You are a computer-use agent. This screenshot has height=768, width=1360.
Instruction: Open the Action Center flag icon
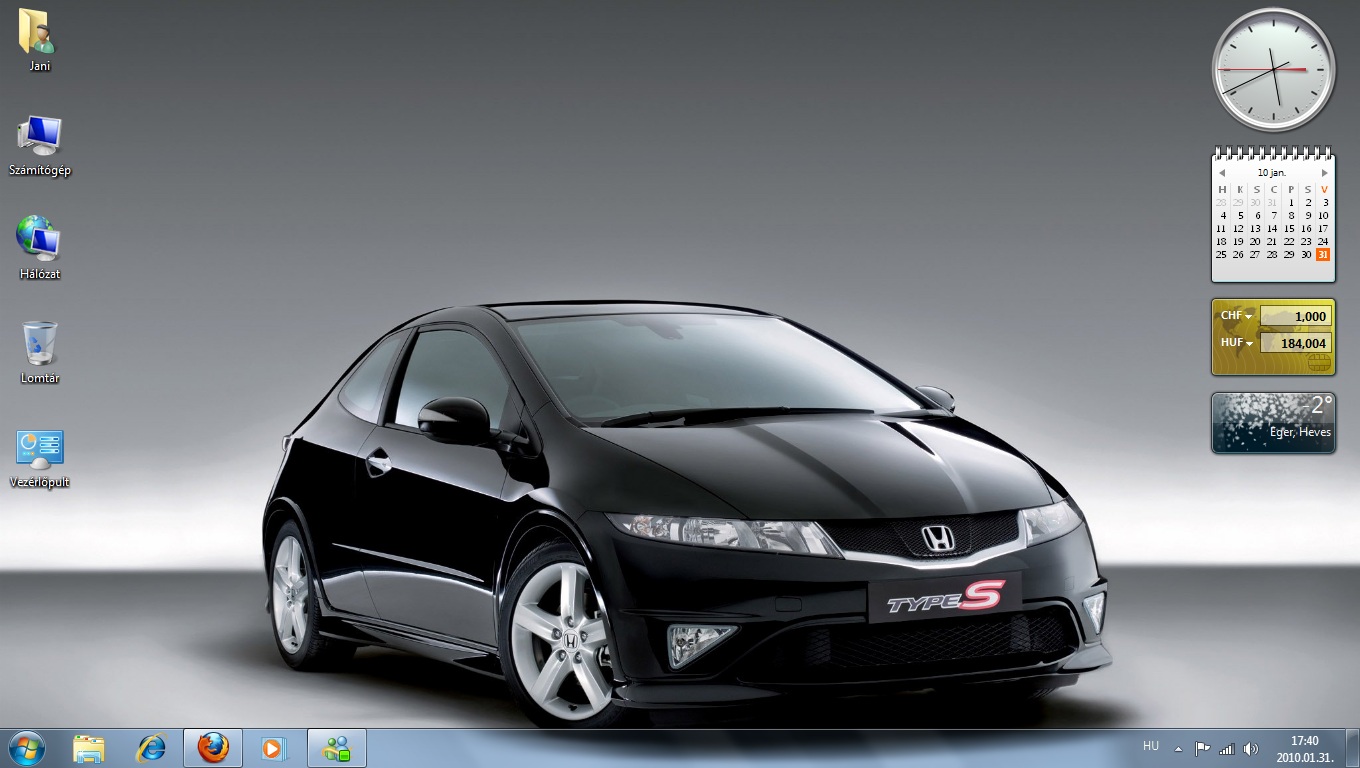pos(1203,748)
